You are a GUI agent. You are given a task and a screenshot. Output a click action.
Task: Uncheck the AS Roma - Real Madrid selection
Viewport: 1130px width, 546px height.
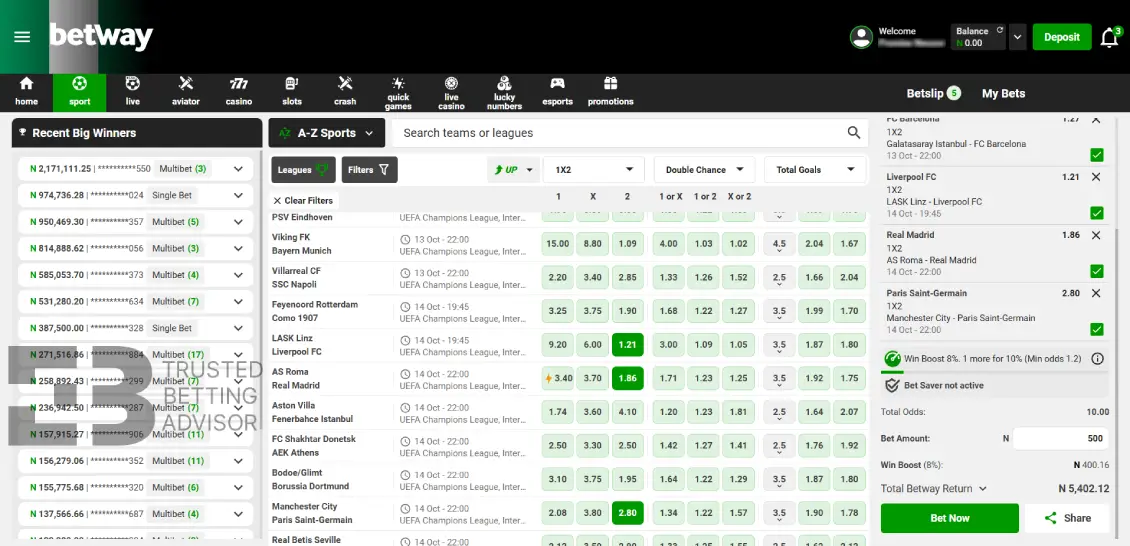pos(1097,272)
